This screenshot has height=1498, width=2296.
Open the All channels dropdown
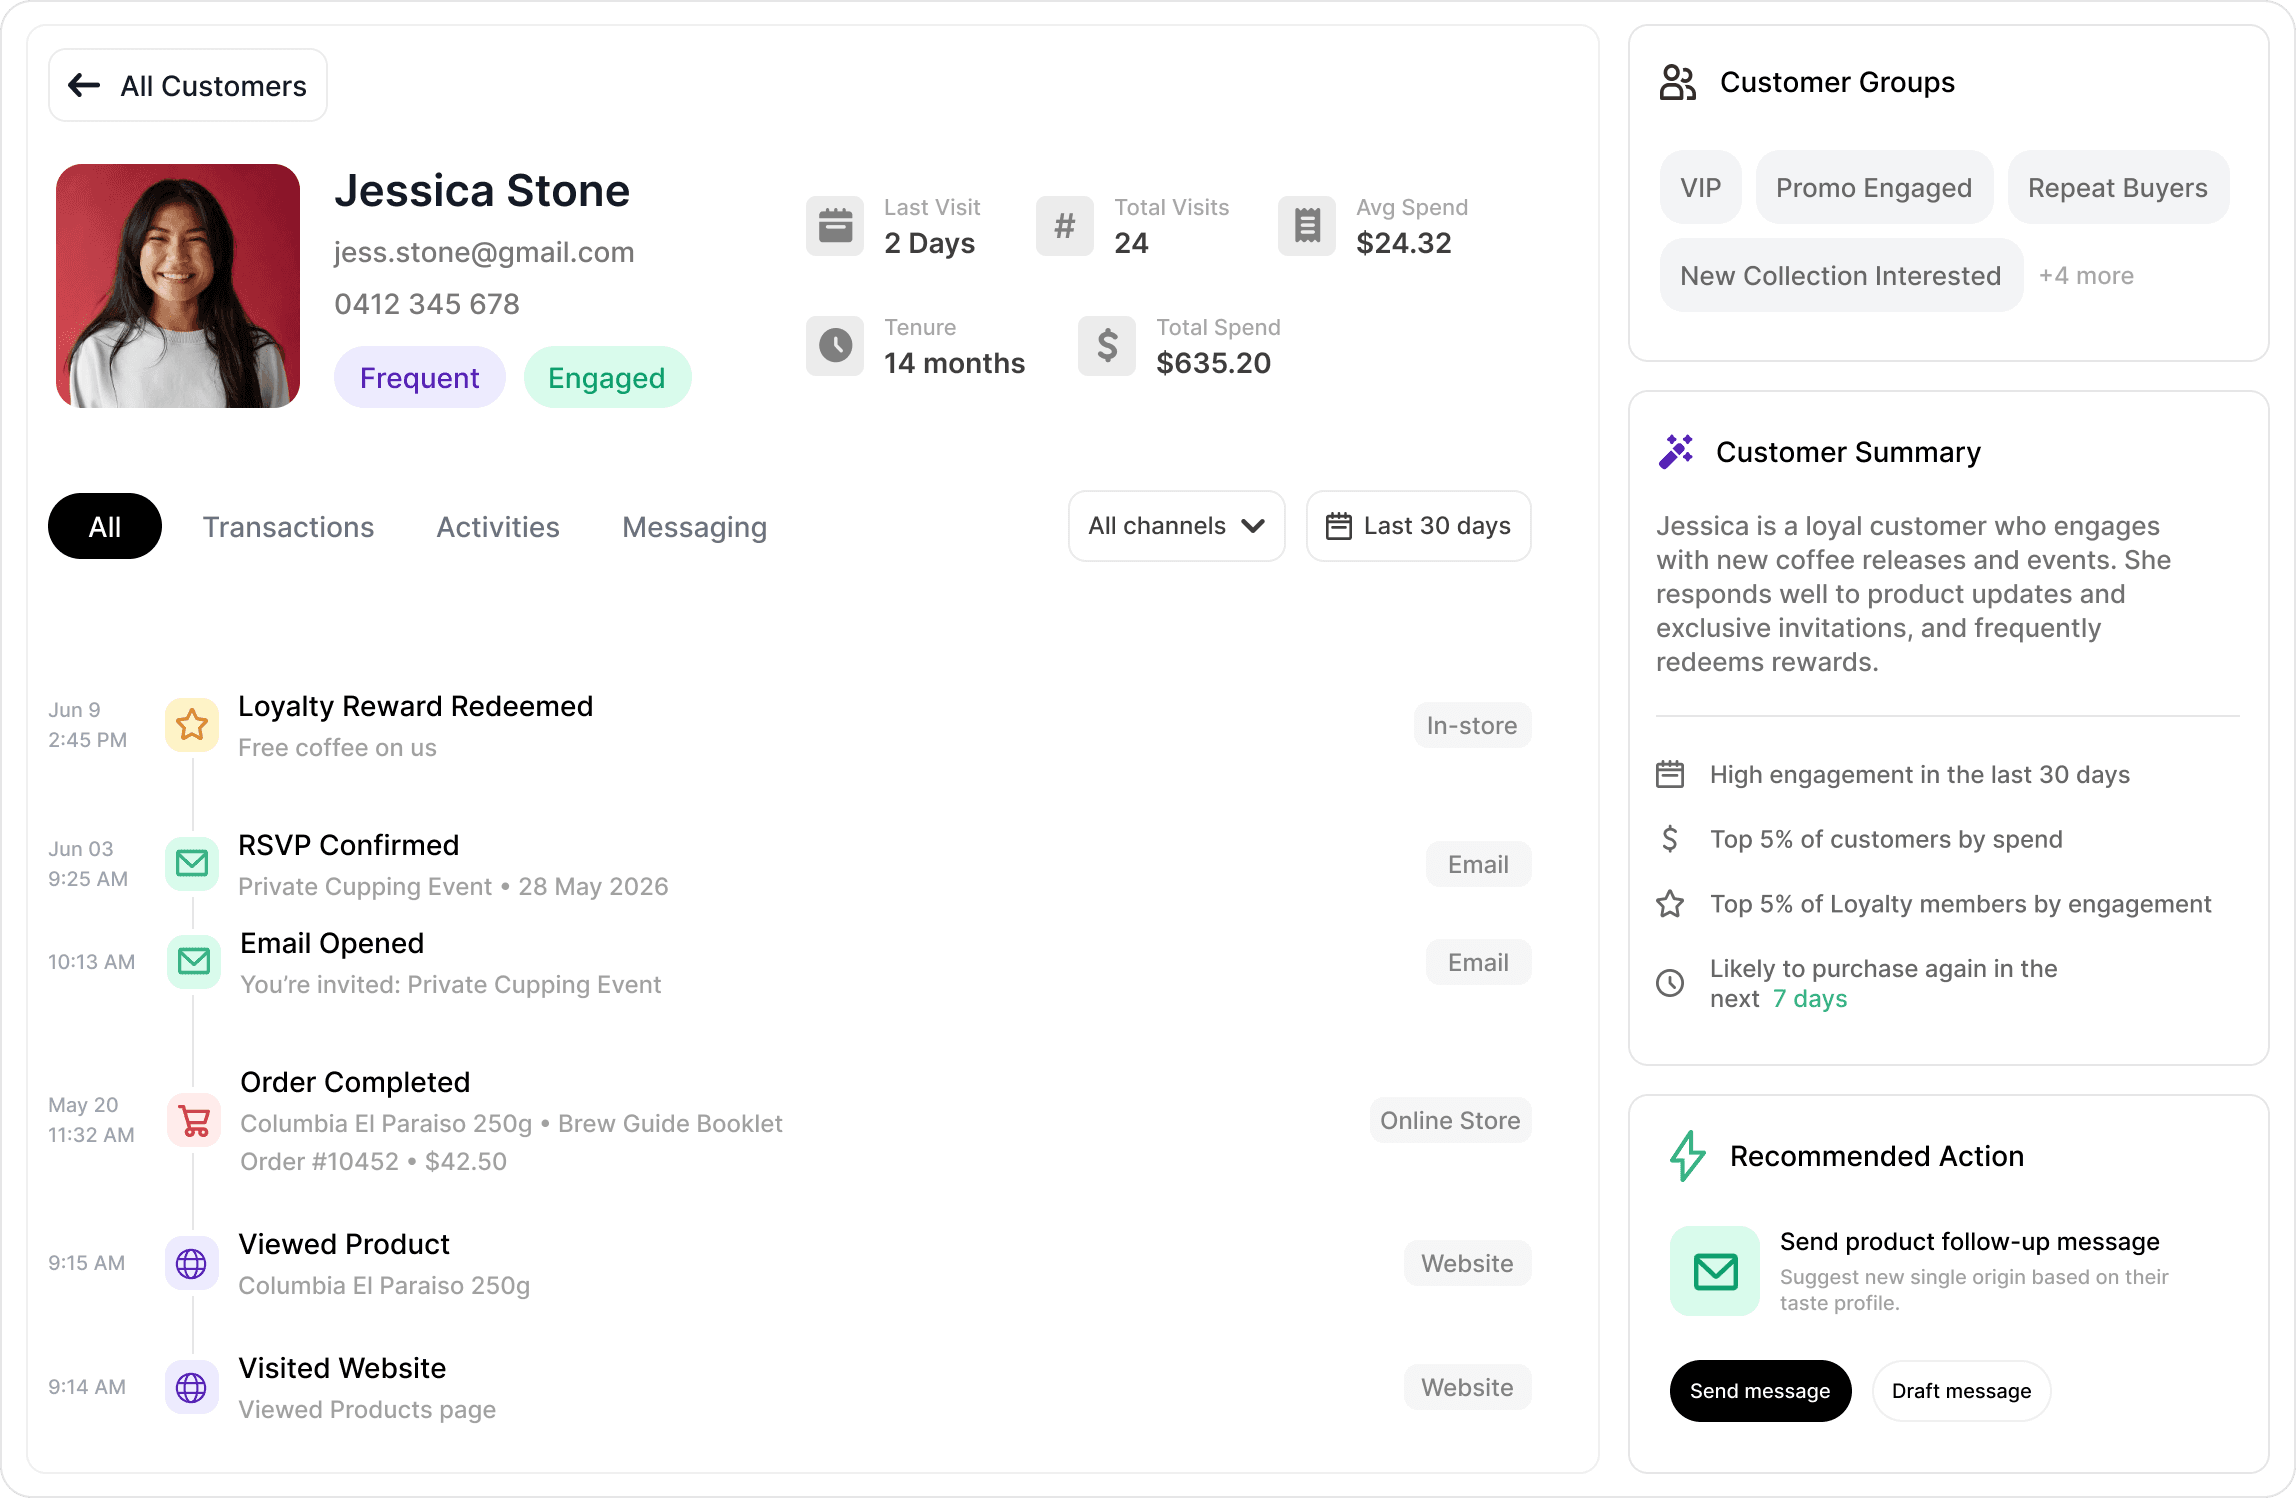pos(1176,526)
